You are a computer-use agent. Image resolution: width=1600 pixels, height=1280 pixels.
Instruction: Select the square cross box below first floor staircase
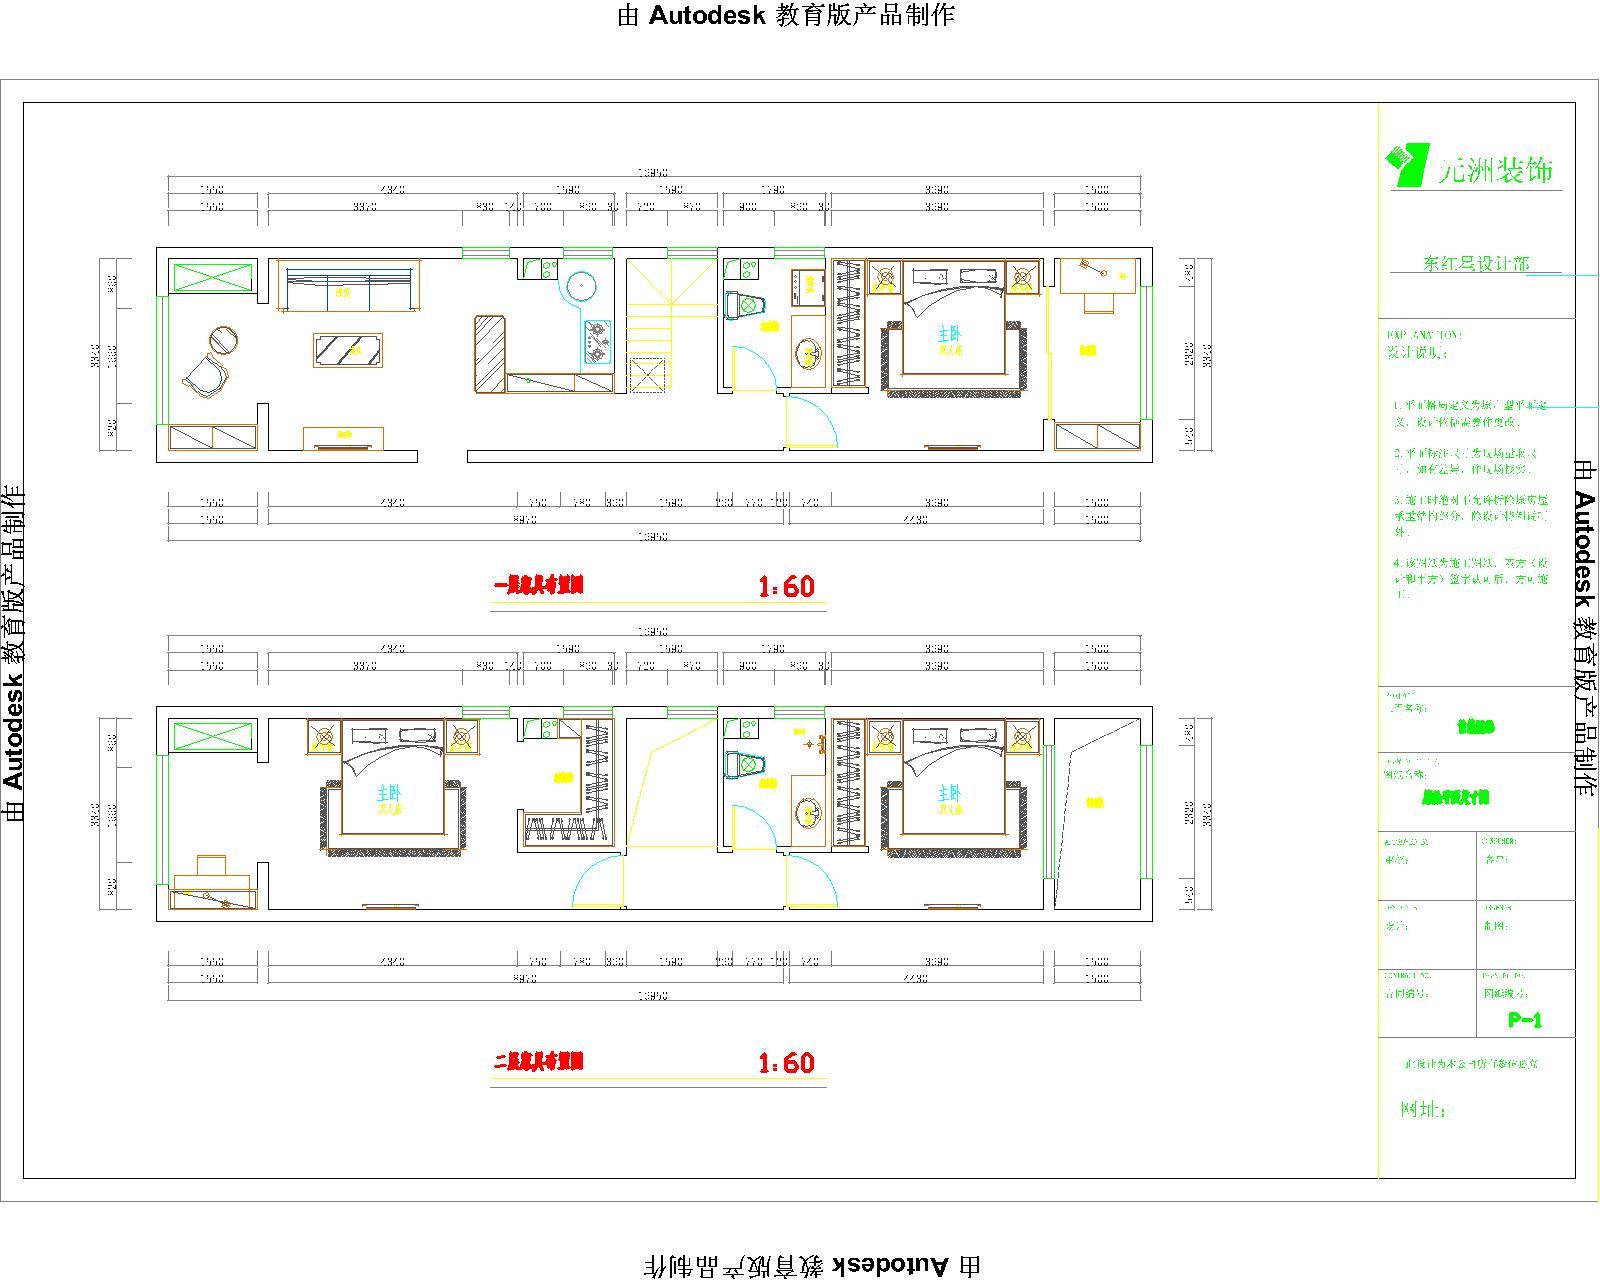(648, 375)
